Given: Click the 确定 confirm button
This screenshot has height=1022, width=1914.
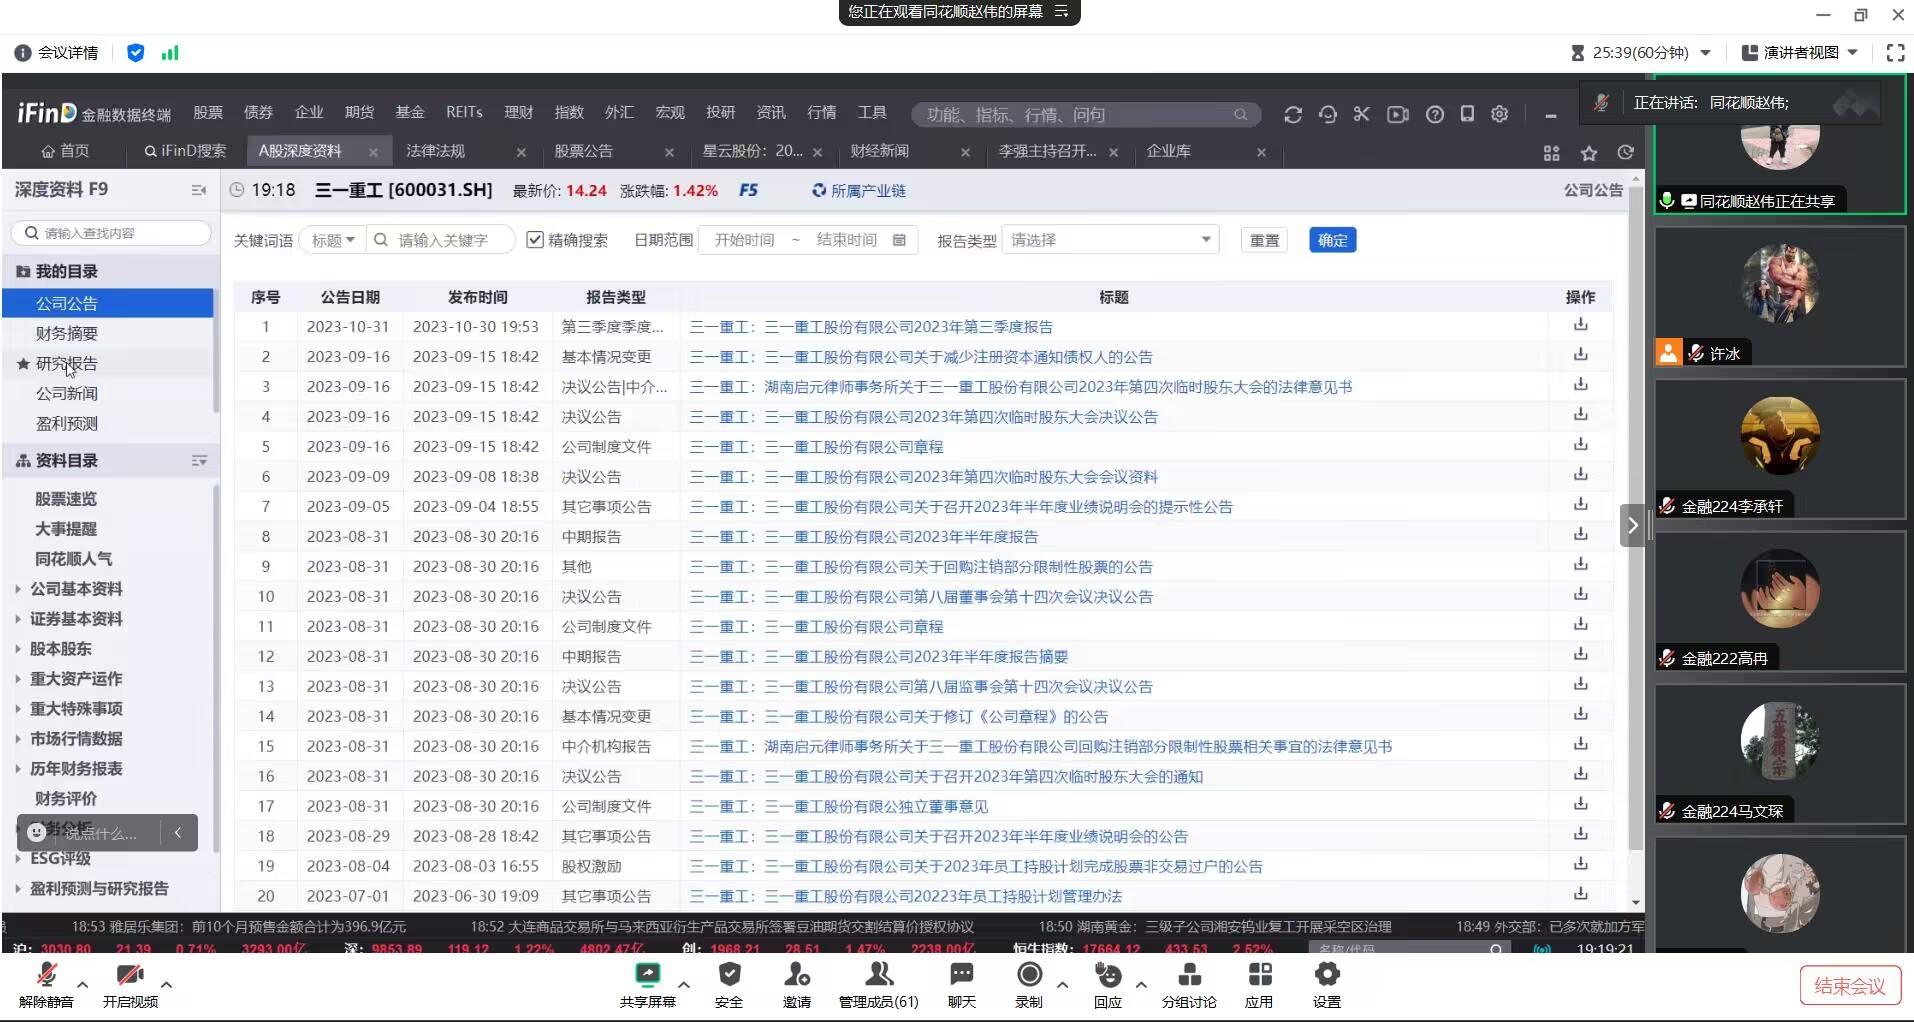Looking at the screenshot, I should 1332,240.
